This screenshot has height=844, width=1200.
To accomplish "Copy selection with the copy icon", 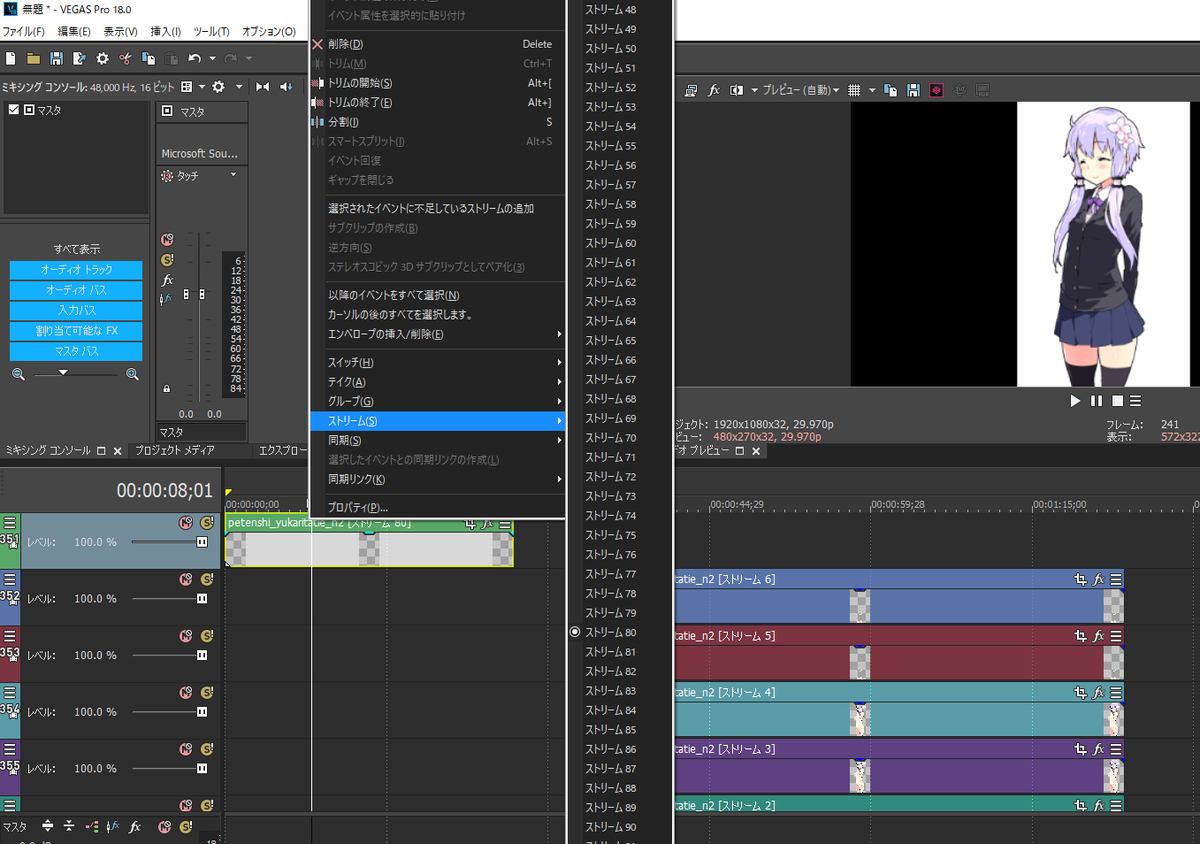I will pos(148,59).
